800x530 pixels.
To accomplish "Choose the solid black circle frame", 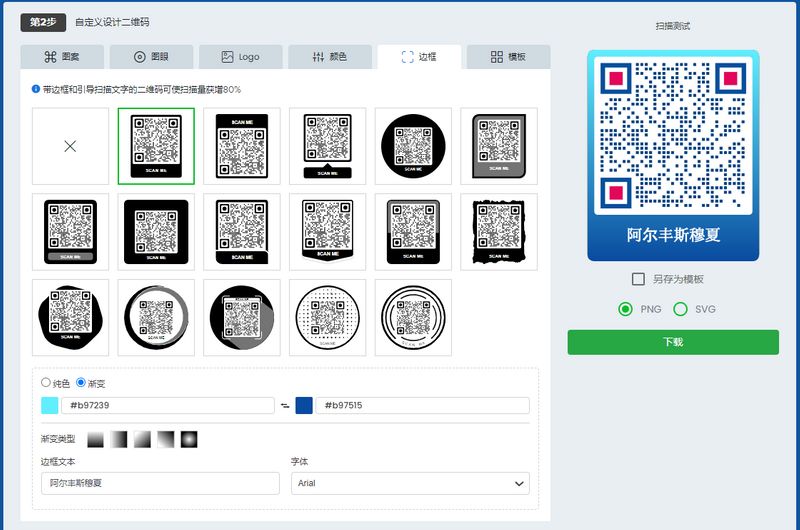I will (413, 146).
